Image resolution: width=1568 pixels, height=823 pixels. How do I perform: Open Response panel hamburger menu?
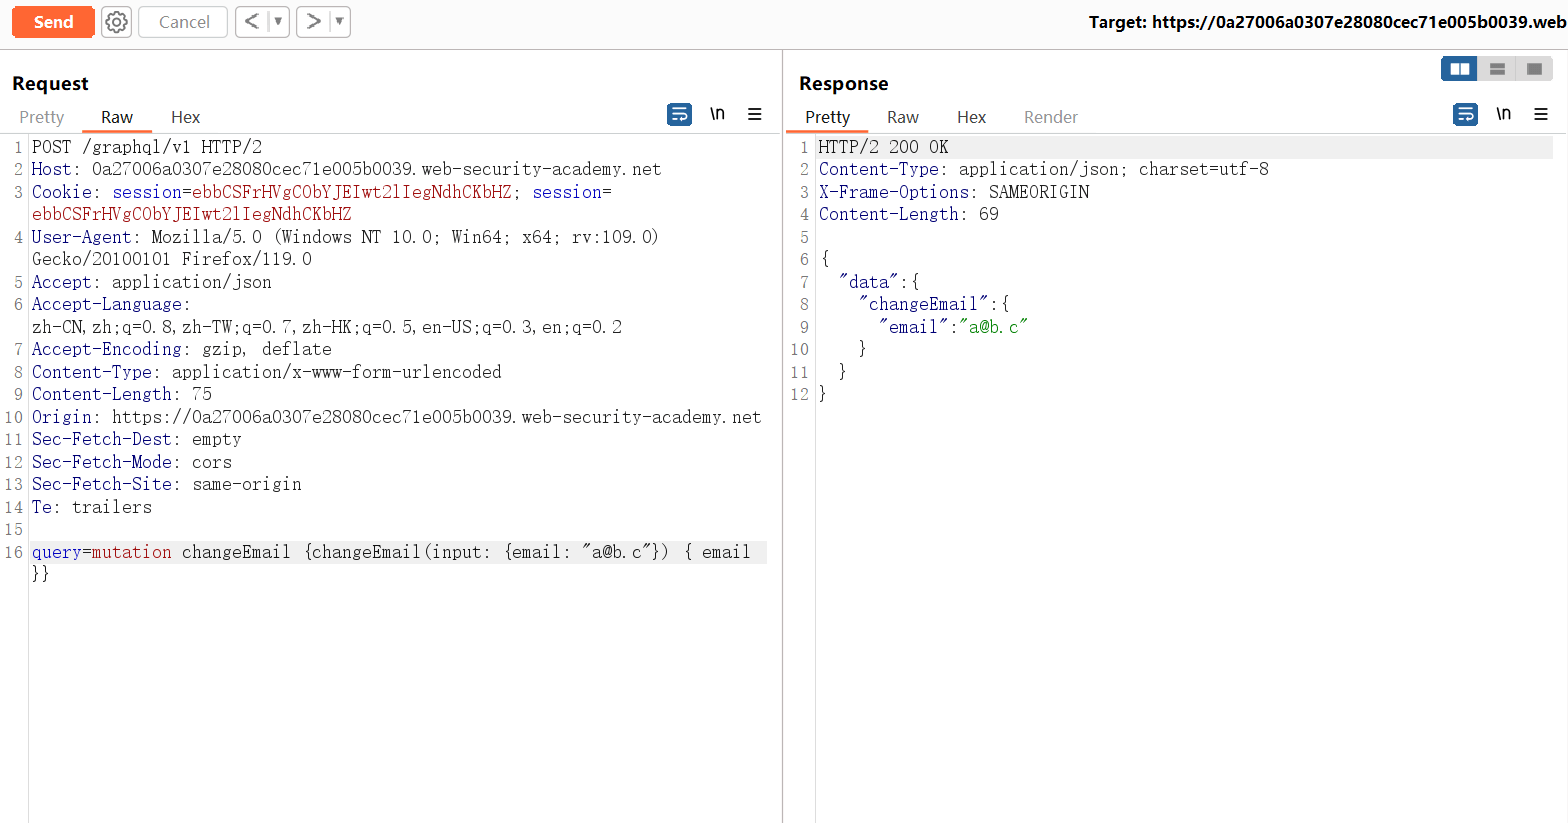[1541, 115]
